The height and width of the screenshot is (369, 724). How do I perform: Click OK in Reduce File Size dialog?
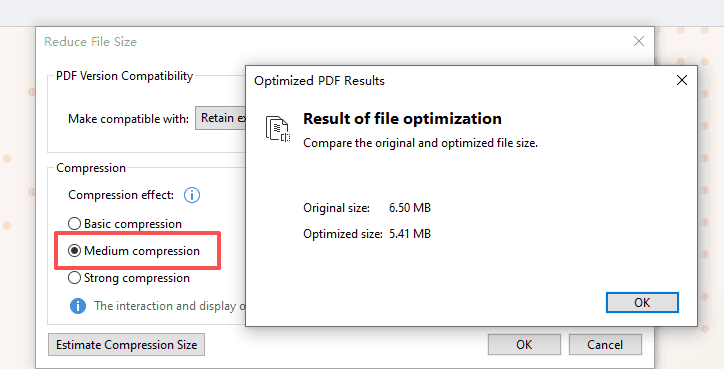(x=524, y=345)
